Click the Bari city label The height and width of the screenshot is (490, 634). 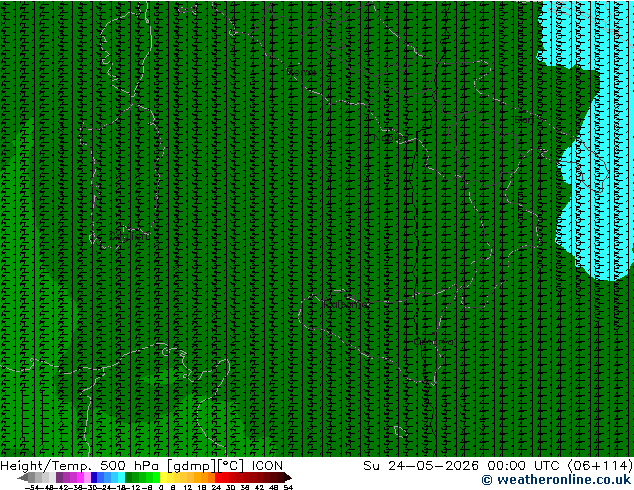524,120
